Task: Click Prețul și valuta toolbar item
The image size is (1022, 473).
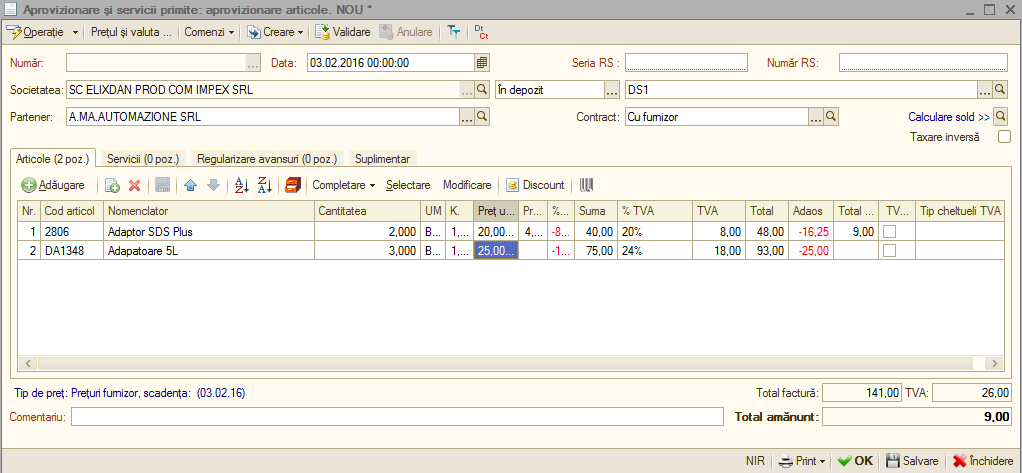Action: (x=131, y=31)
